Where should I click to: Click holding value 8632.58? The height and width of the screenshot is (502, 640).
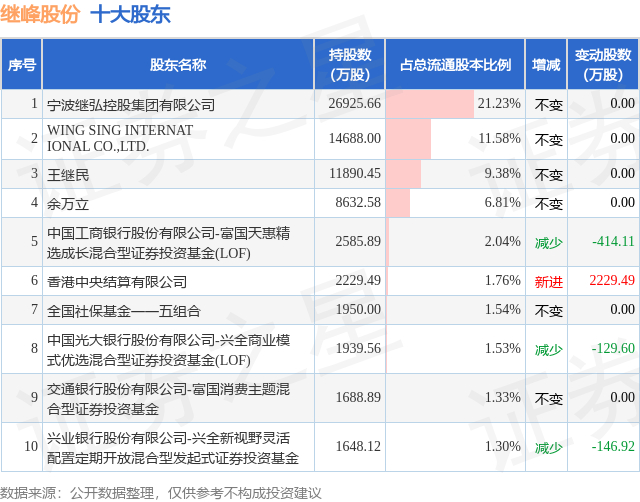358,202
